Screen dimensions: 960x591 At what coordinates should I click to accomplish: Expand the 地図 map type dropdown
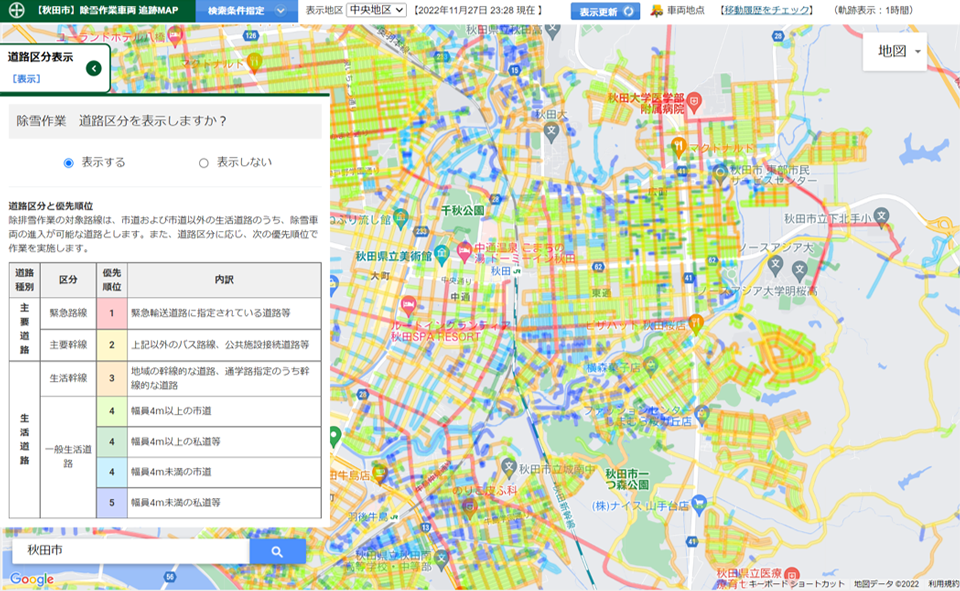900,51
